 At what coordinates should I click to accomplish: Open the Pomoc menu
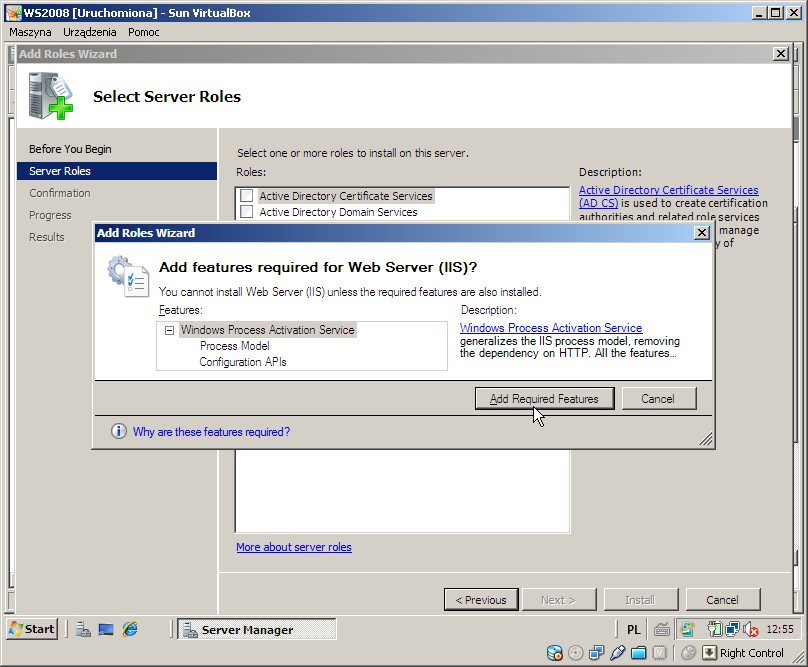coord(144,32)
